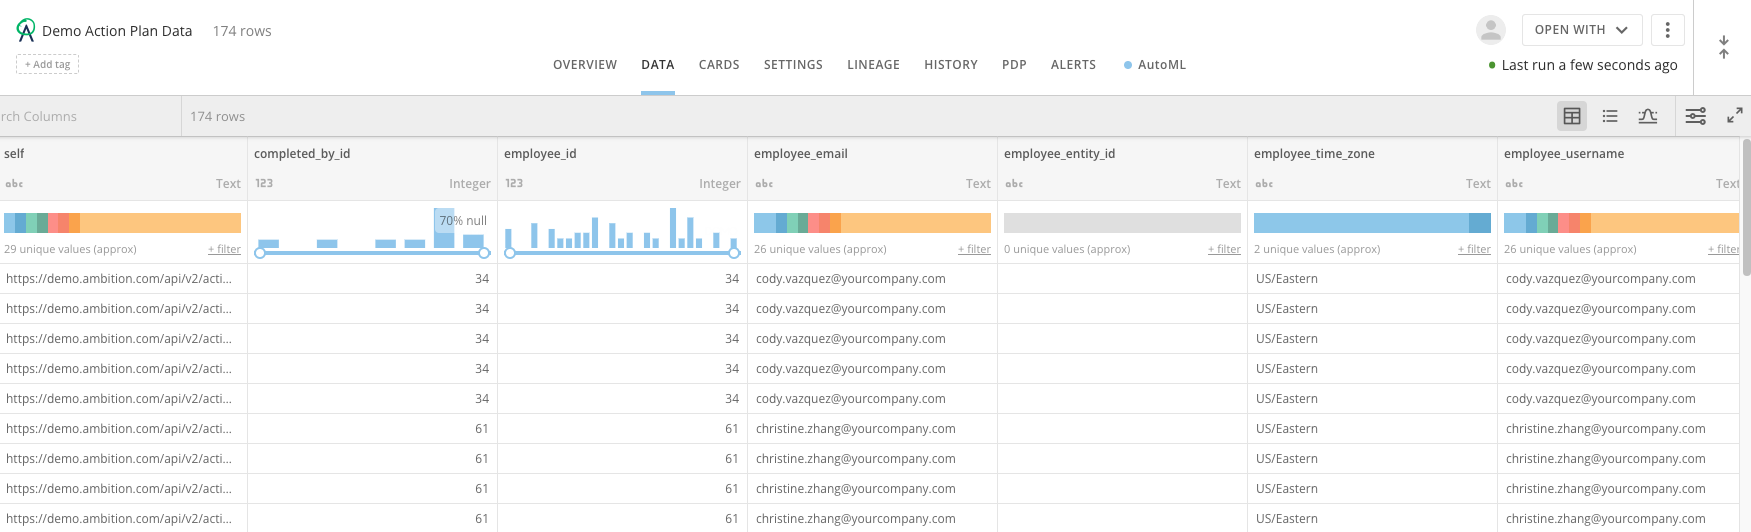This screenshot has height=532, width=1751.
Task: Click the integer type icon under employee_id
Action: [514, 184]
